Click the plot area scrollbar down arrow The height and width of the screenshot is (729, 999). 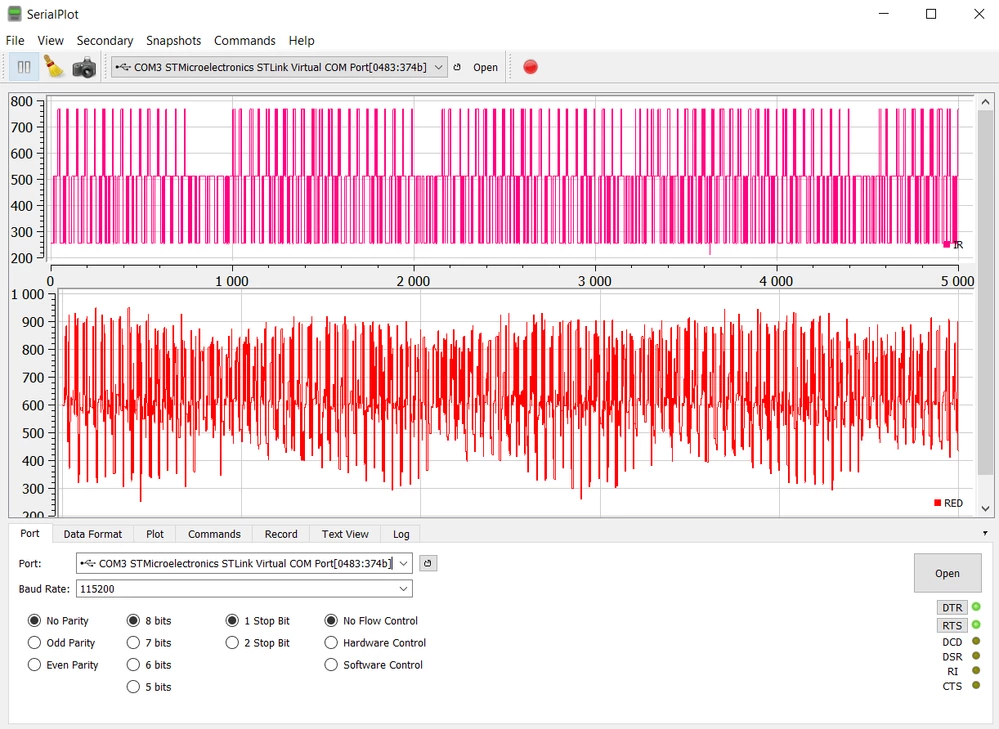(985, 509)
